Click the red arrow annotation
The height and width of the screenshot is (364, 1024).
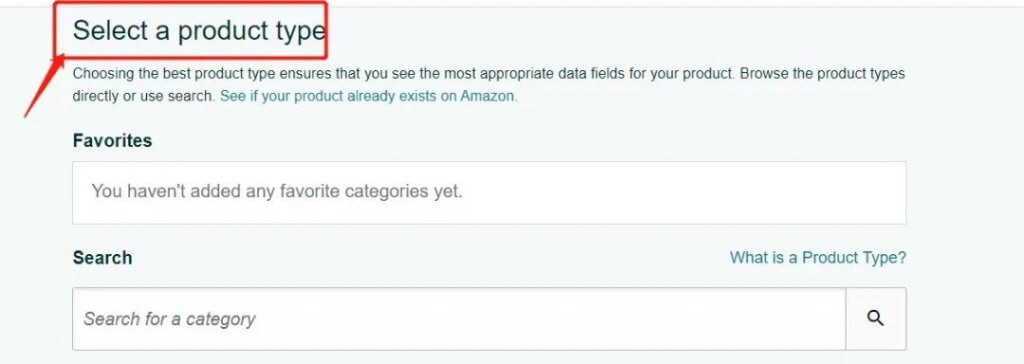44,87
